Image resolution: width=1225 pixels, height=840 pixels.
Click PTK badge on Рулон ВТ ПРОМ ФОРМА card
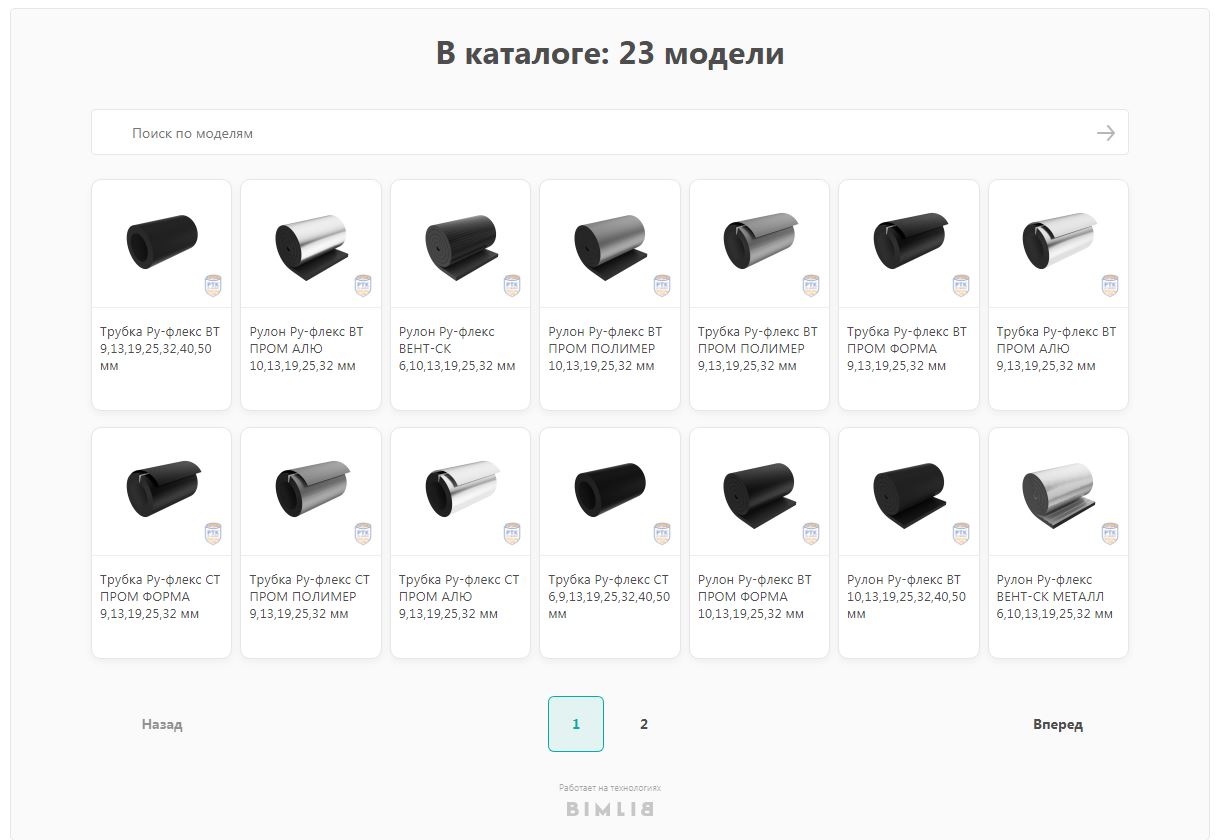click(811, 534)
